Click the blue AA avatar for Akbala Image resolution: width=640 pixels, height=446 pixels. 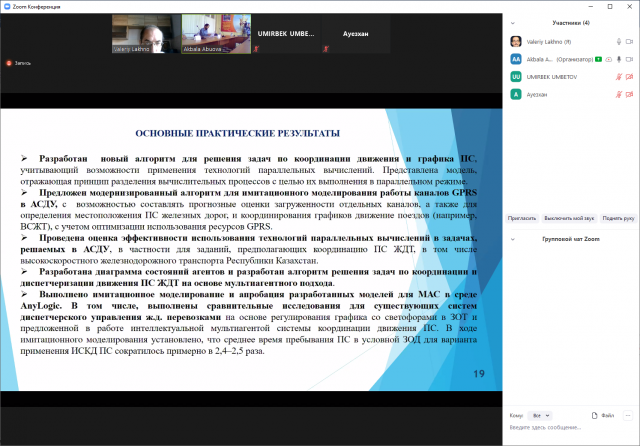pyautogui.click(x=516, y=59)
